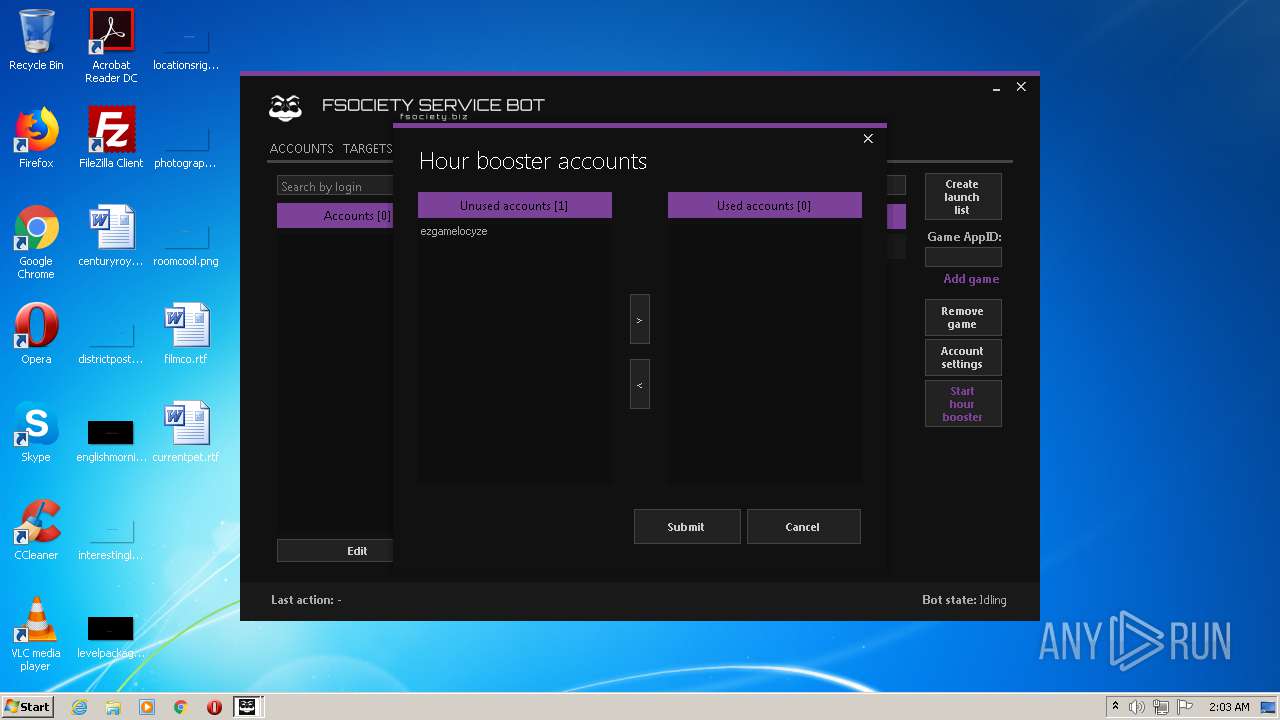The height and width of the screenshot is (720, 1280).
Task: Move account back with < button
Action: [x=640, y=384]
